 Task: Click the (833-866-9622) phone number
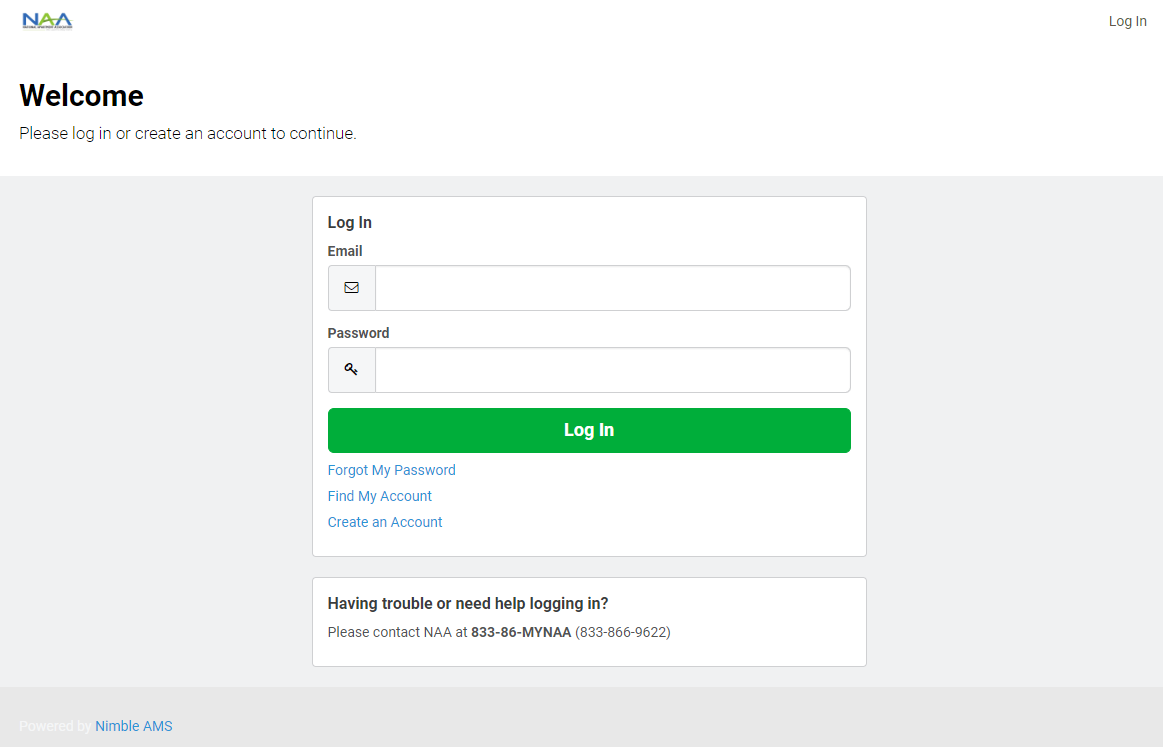tap(623, 632)
